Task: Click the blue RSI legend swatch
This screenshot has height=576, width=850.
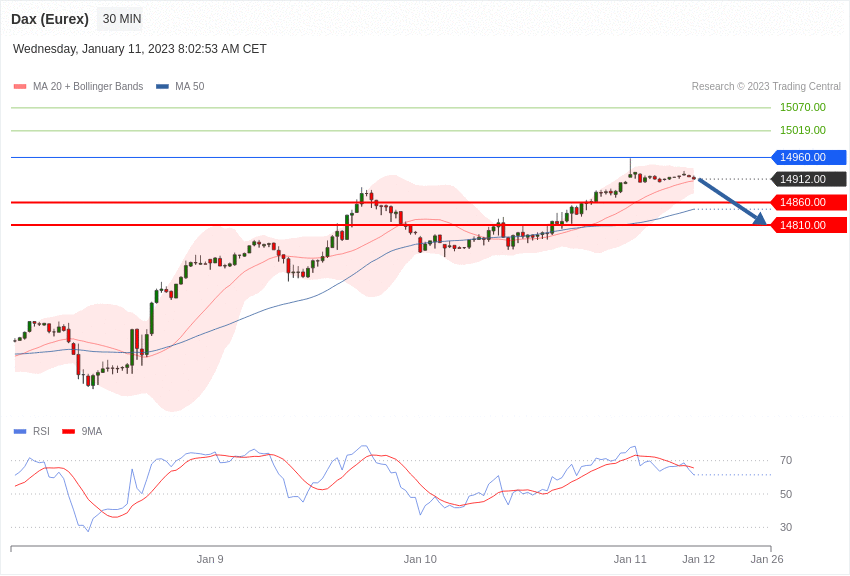Action: (20, 432)
